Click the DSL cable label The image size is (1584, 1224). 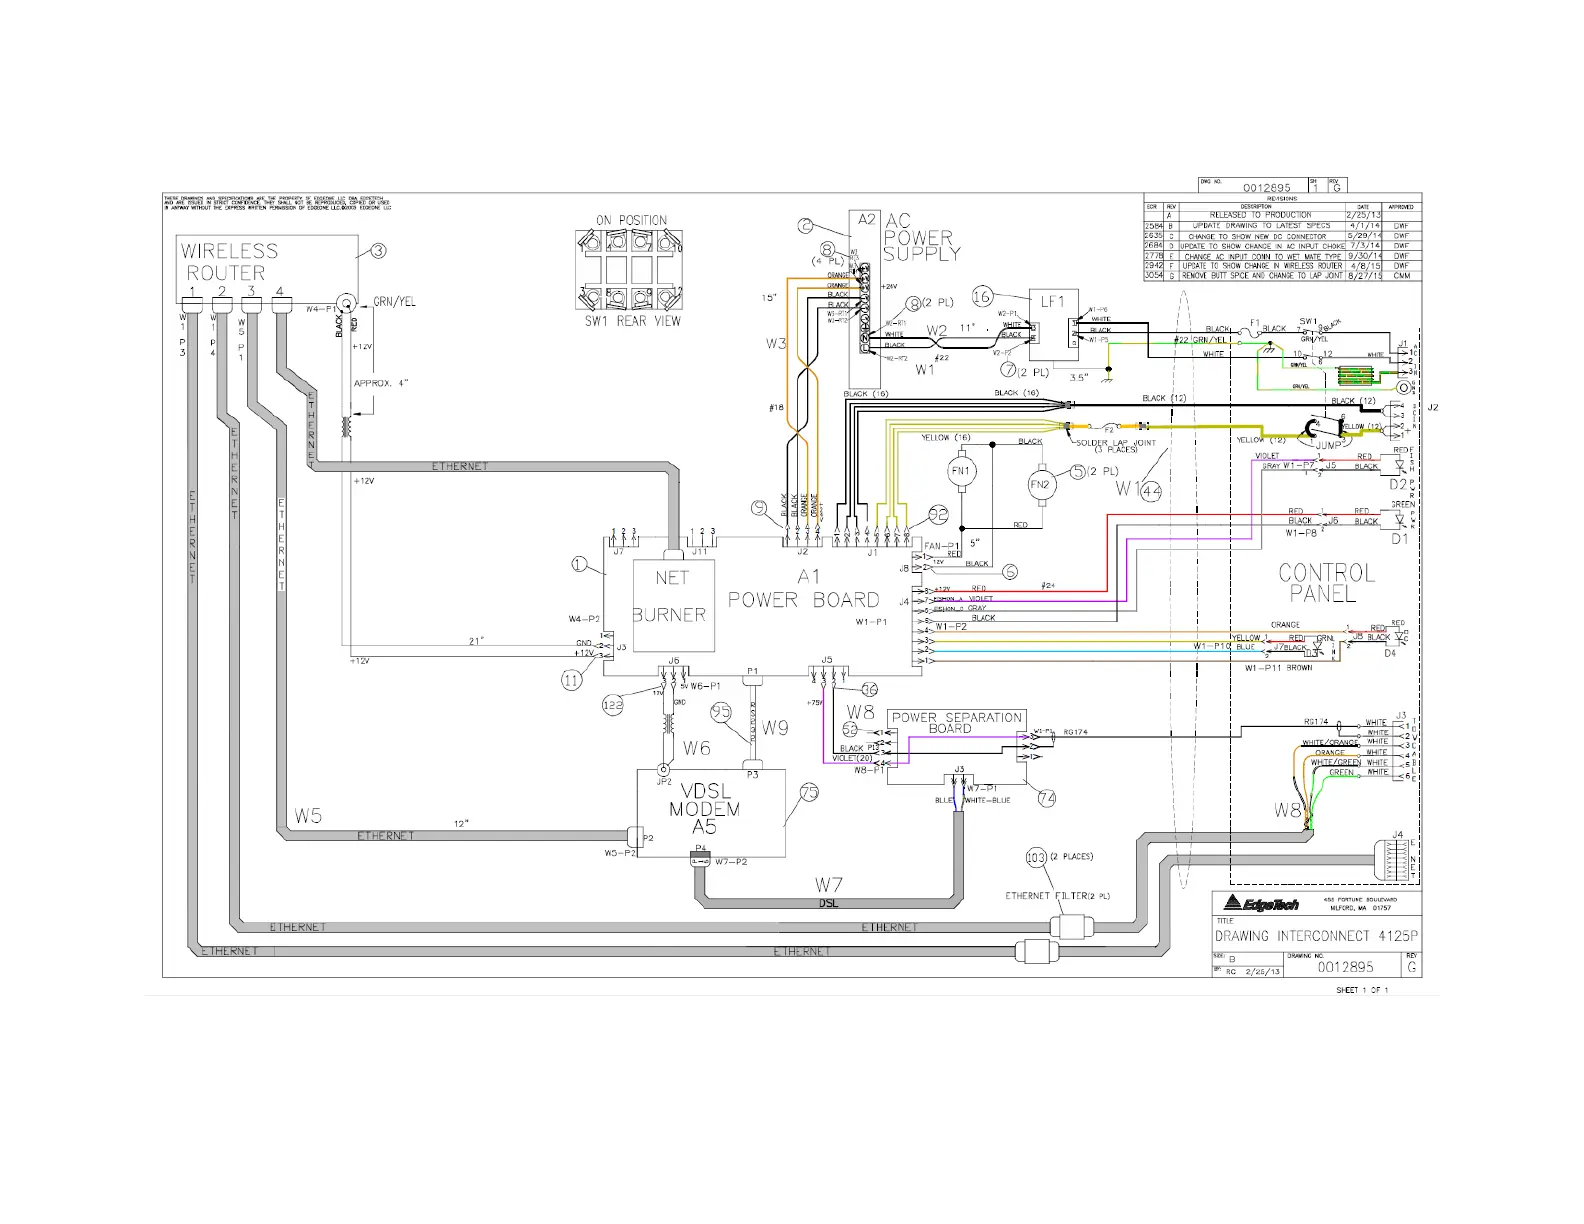pyautogui.click(x=829, y=904)
